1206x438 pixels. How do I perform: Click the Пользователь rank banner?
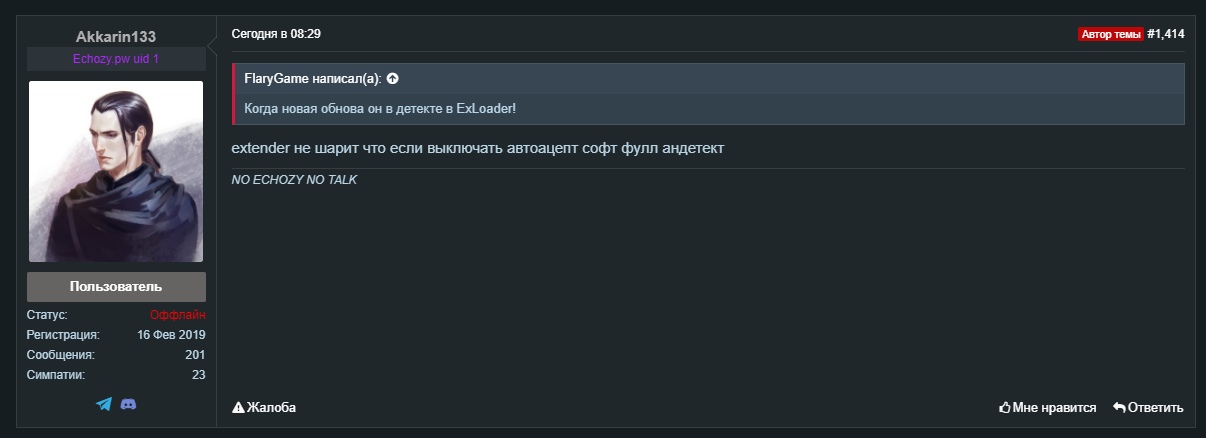(x=116, y=286)
